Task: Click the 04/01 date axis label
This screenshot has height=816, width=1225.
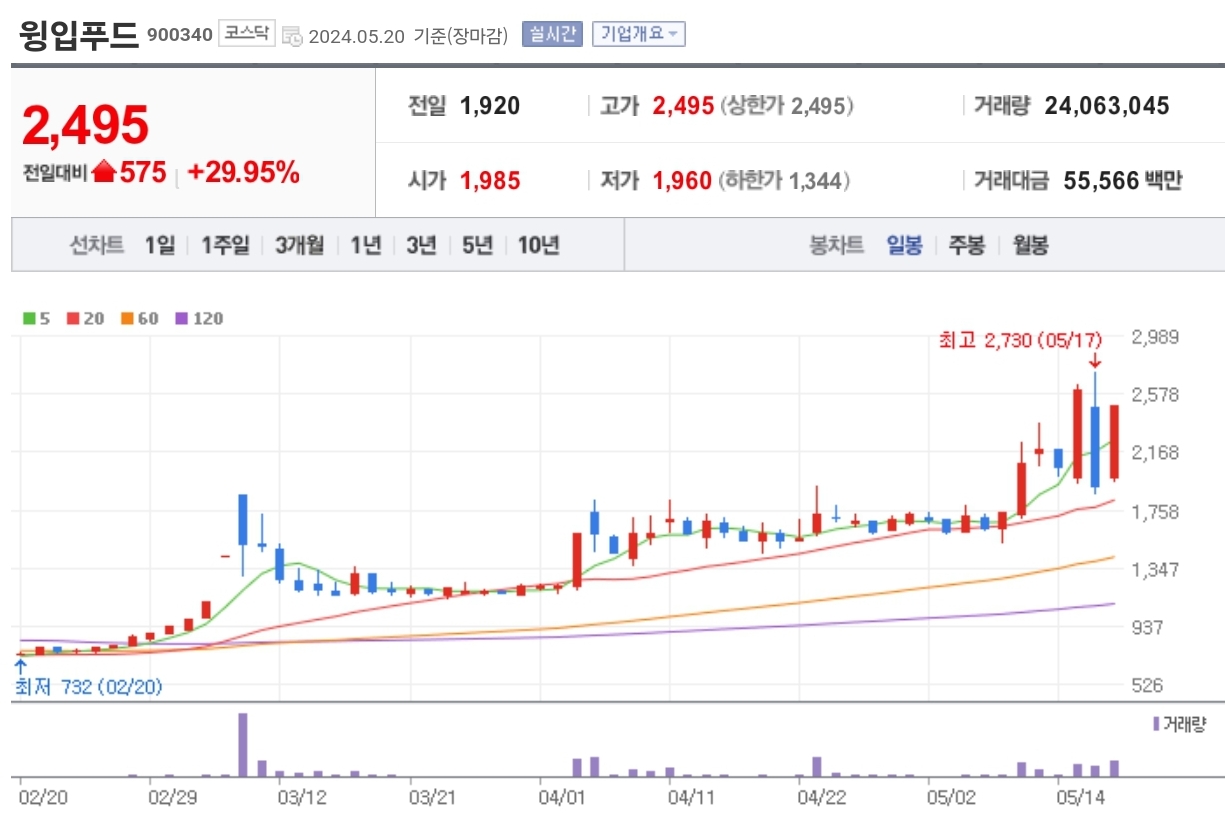Action: [561, 798]
